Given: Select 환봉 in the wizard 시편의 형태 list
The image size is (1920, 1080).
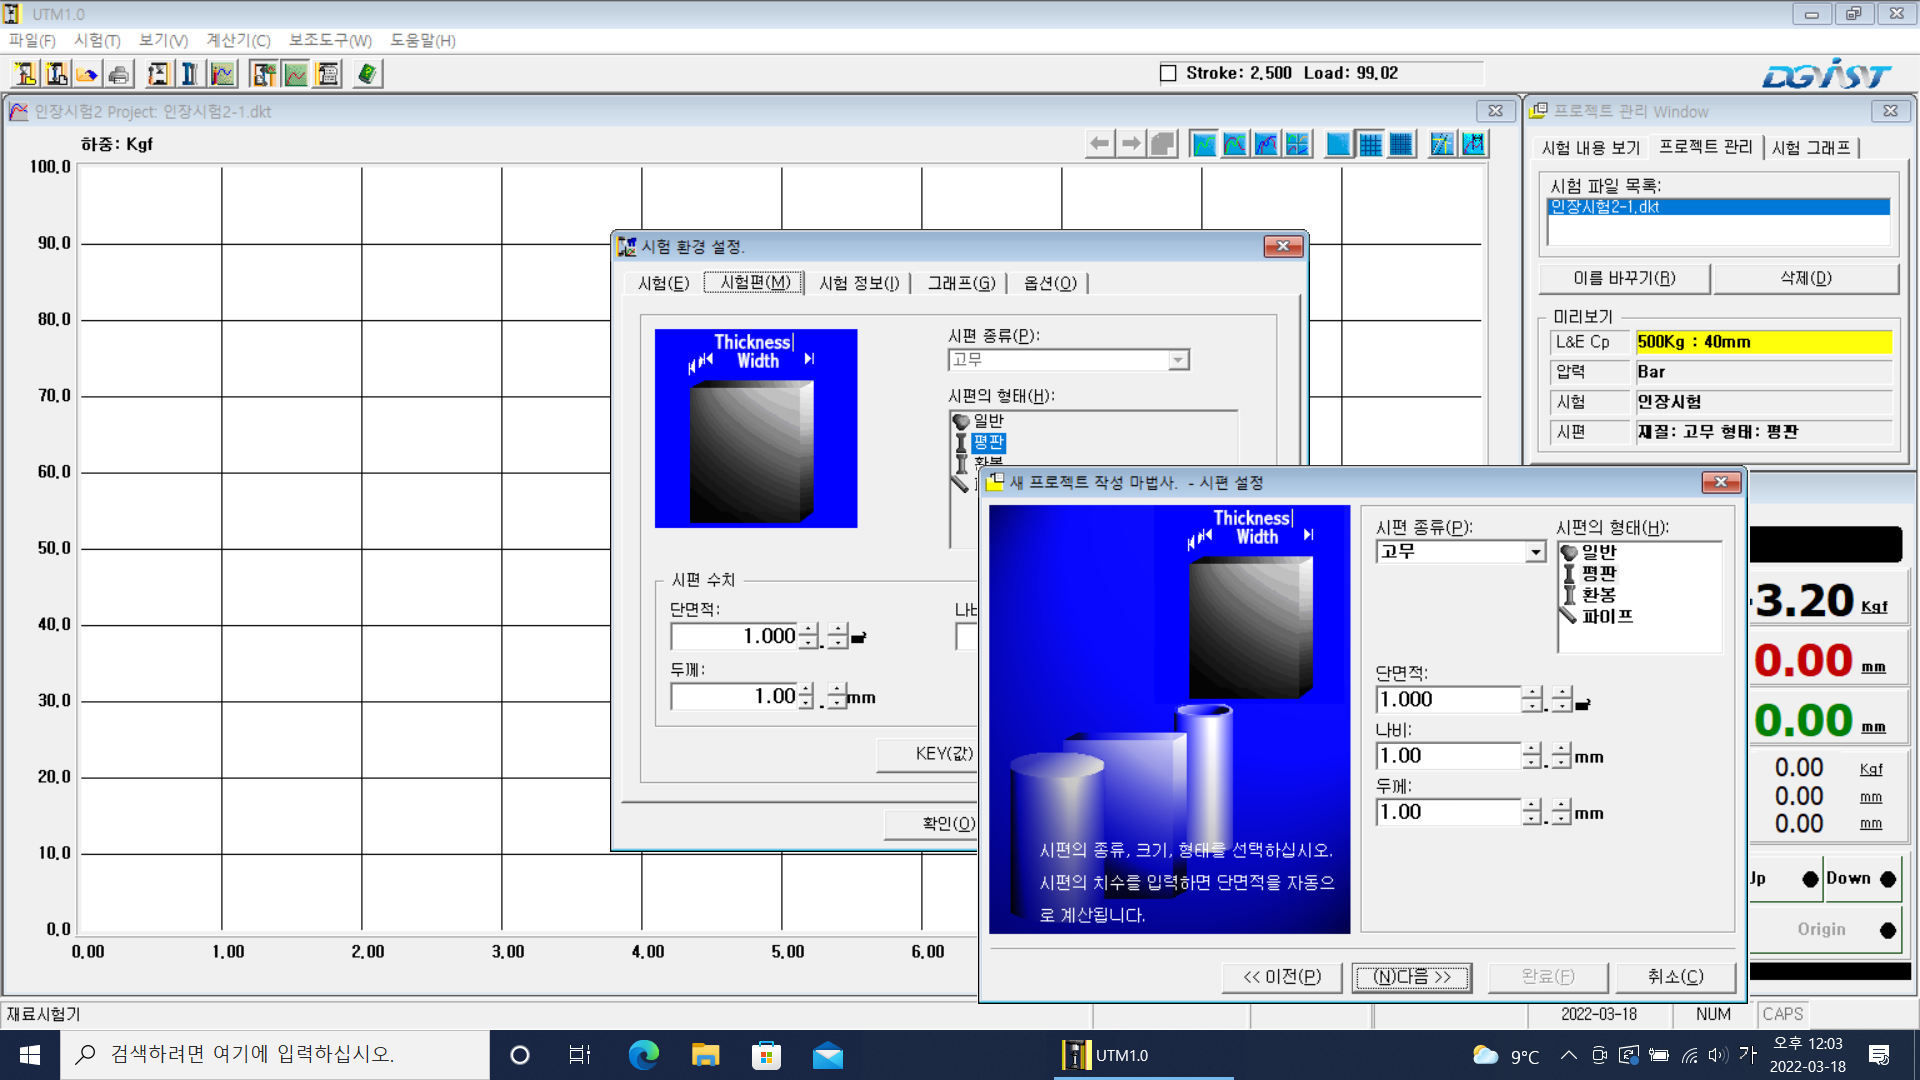Looking at the screenshot, I should 1598,595.
